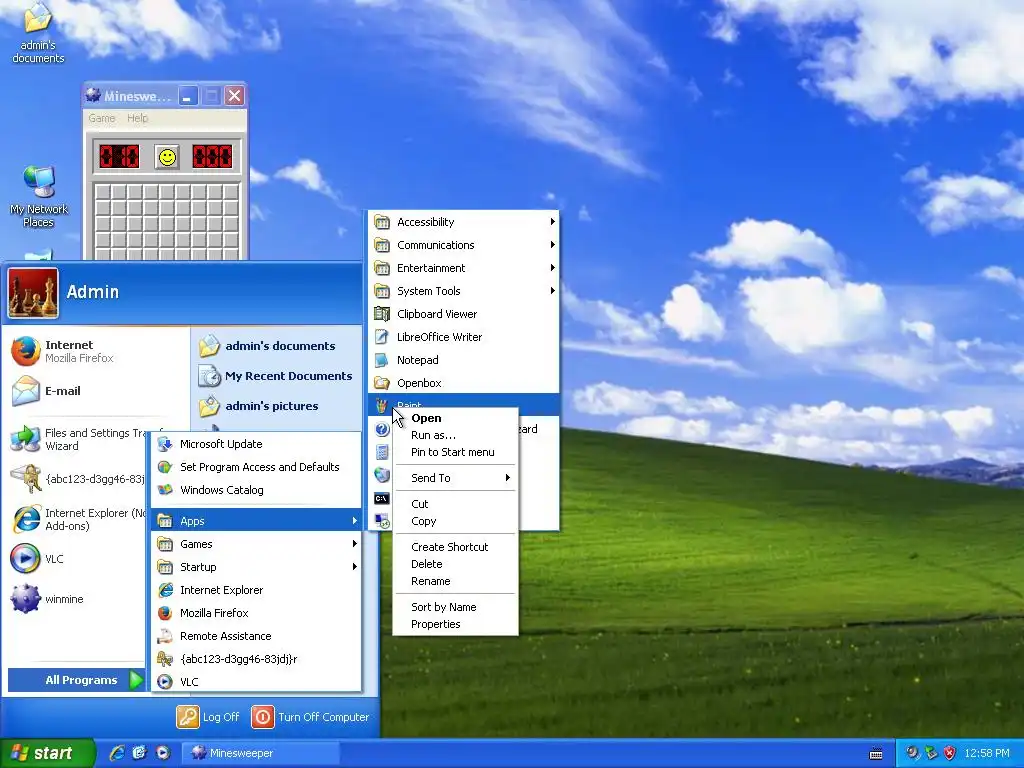Screen dimensions: 1024x768
Task: Expand the Accessibility submenu
Action: point(464,222)
